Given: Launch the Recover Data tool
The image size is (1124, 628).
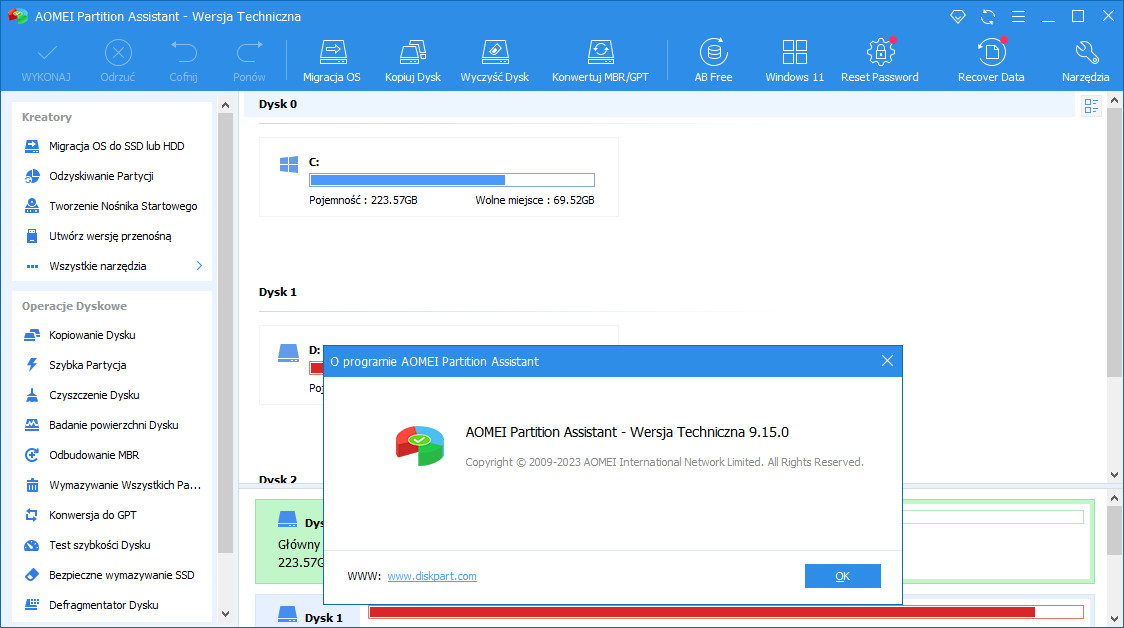Looking at the screenshot, I should (x=991, y=61).
